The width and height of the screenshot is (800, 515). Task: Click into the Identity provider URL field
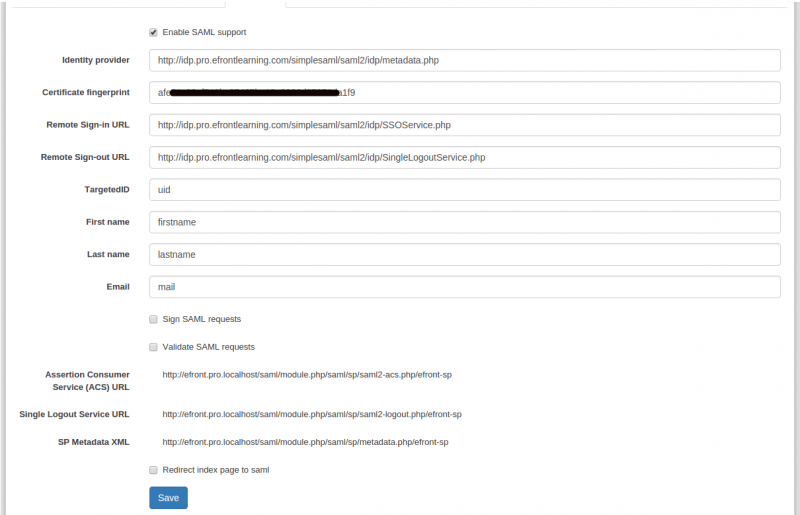coord(464,60)
